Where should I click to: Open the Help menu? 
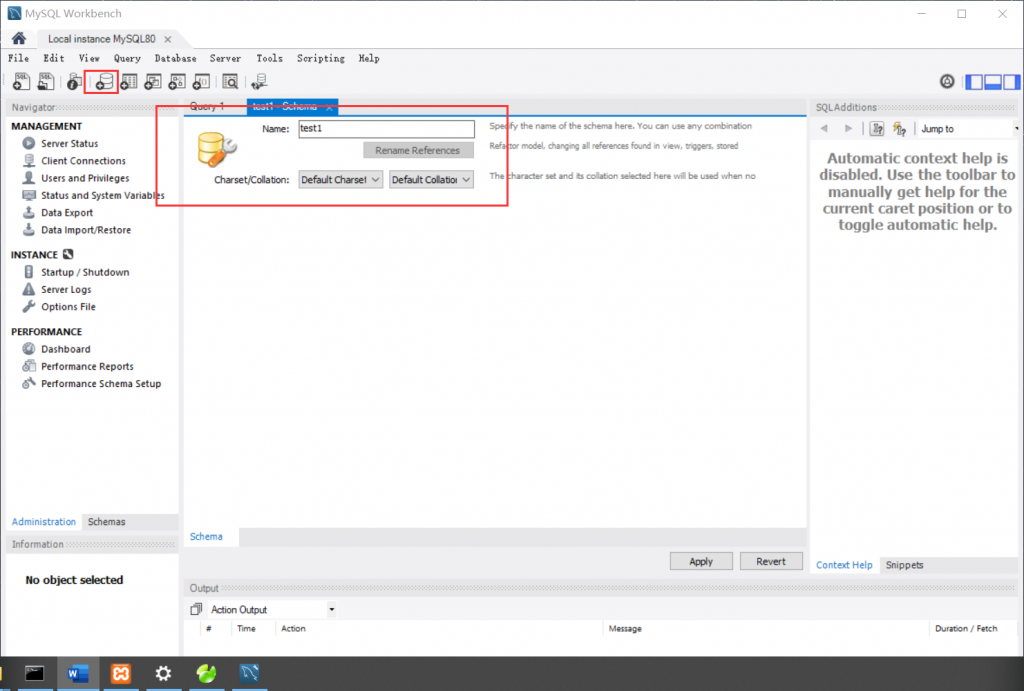pos(369,58)
